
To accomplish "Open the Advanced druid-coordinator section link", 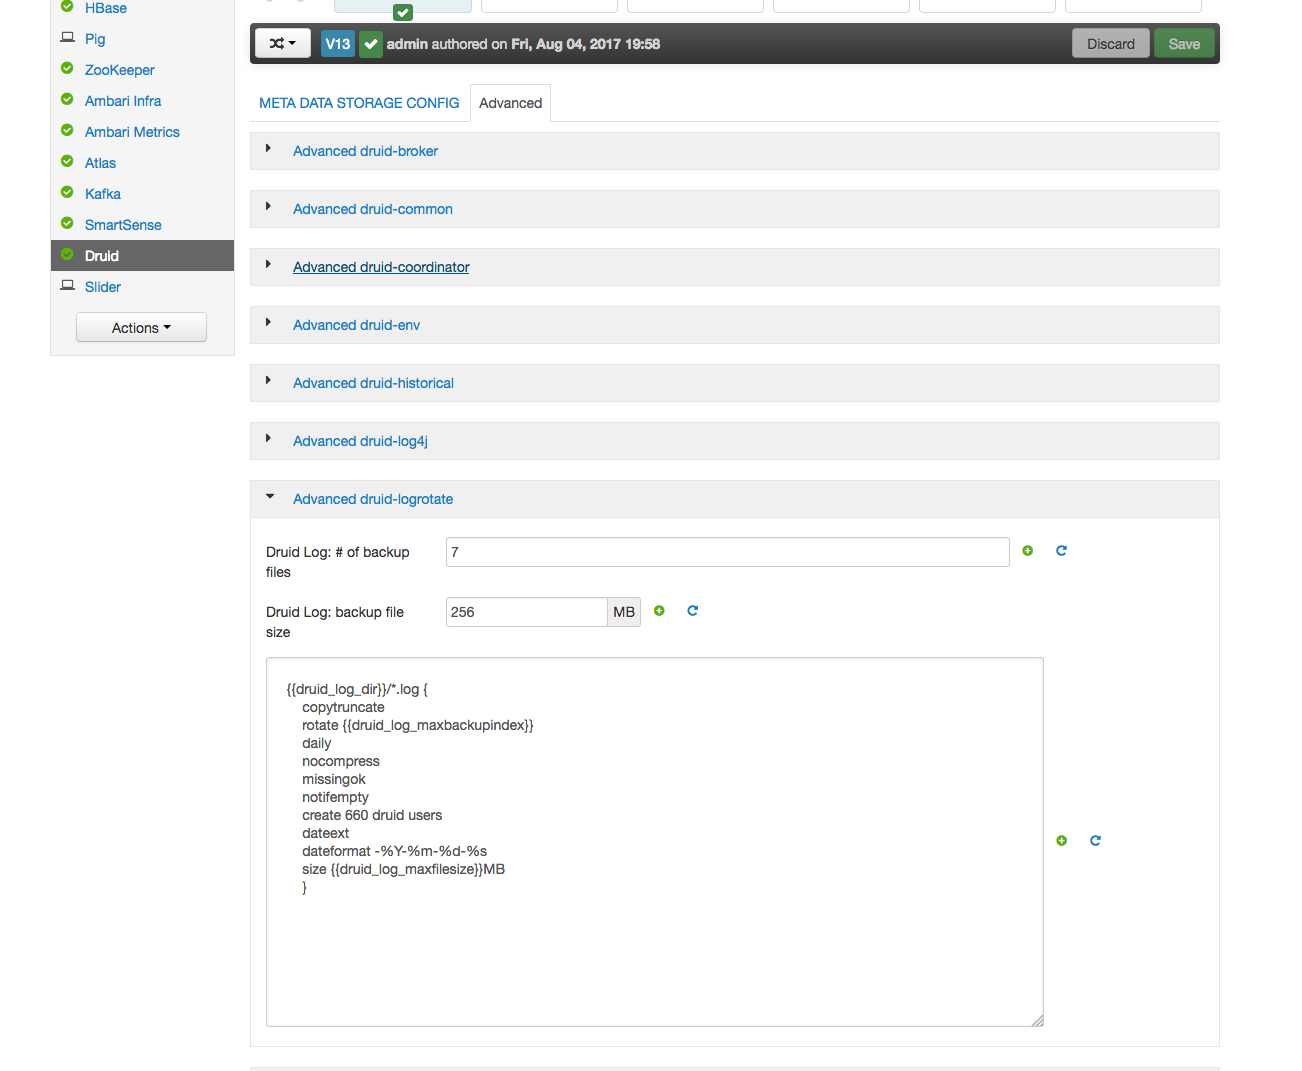I will point(381,267).
